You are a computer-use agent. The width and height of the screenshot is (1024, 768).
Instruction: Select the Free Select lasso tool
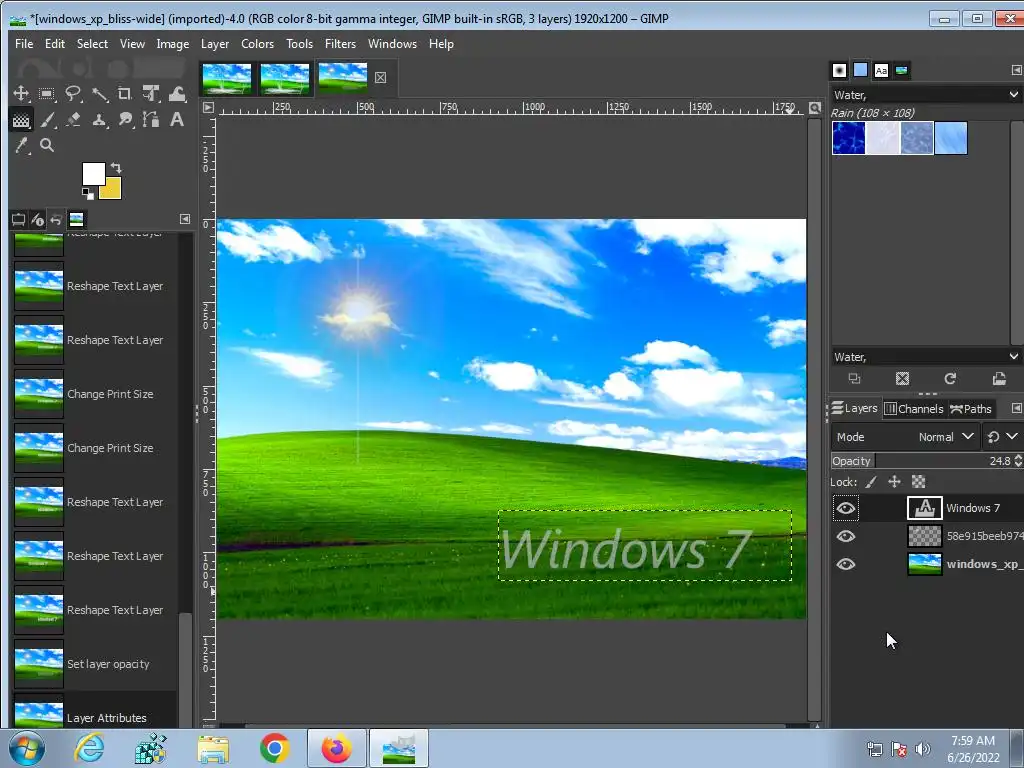[72, 94]
